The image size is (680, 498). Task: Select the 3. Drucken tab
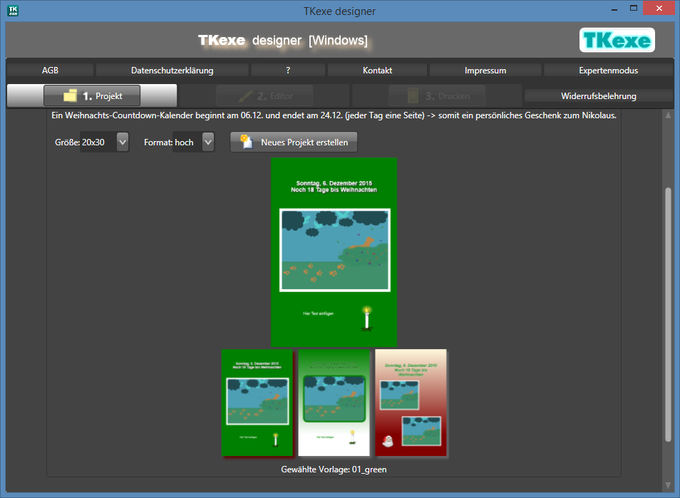(x=437, y=96)
